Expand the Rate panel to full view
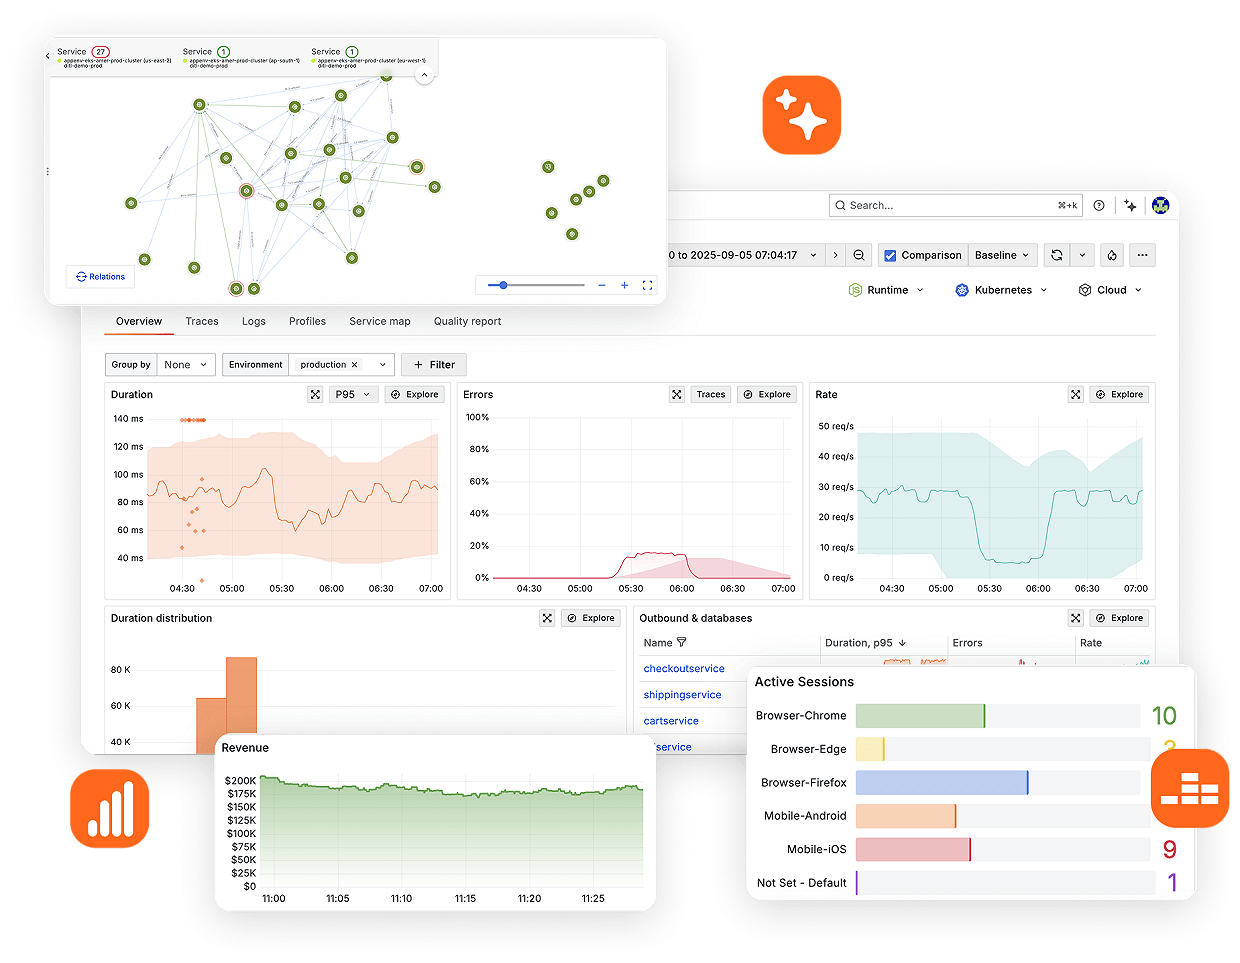Image resolution: width=1240 pixels, height=963 pixels. click(1076, 395)
